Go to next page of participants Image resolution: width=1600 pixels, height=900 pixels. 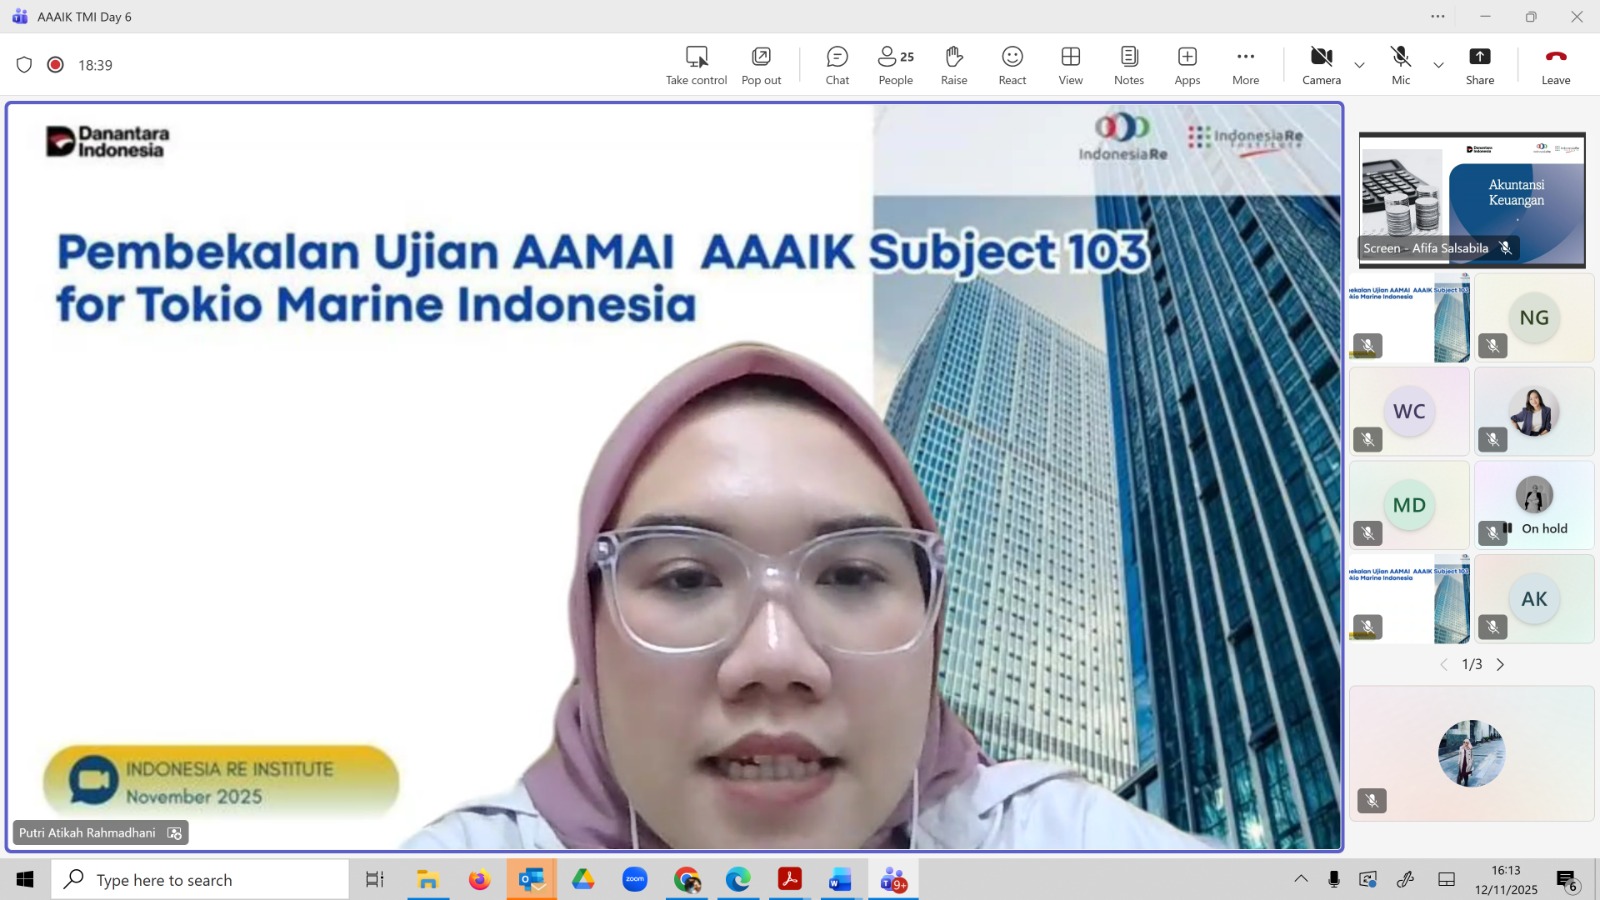pos(1500,665)
